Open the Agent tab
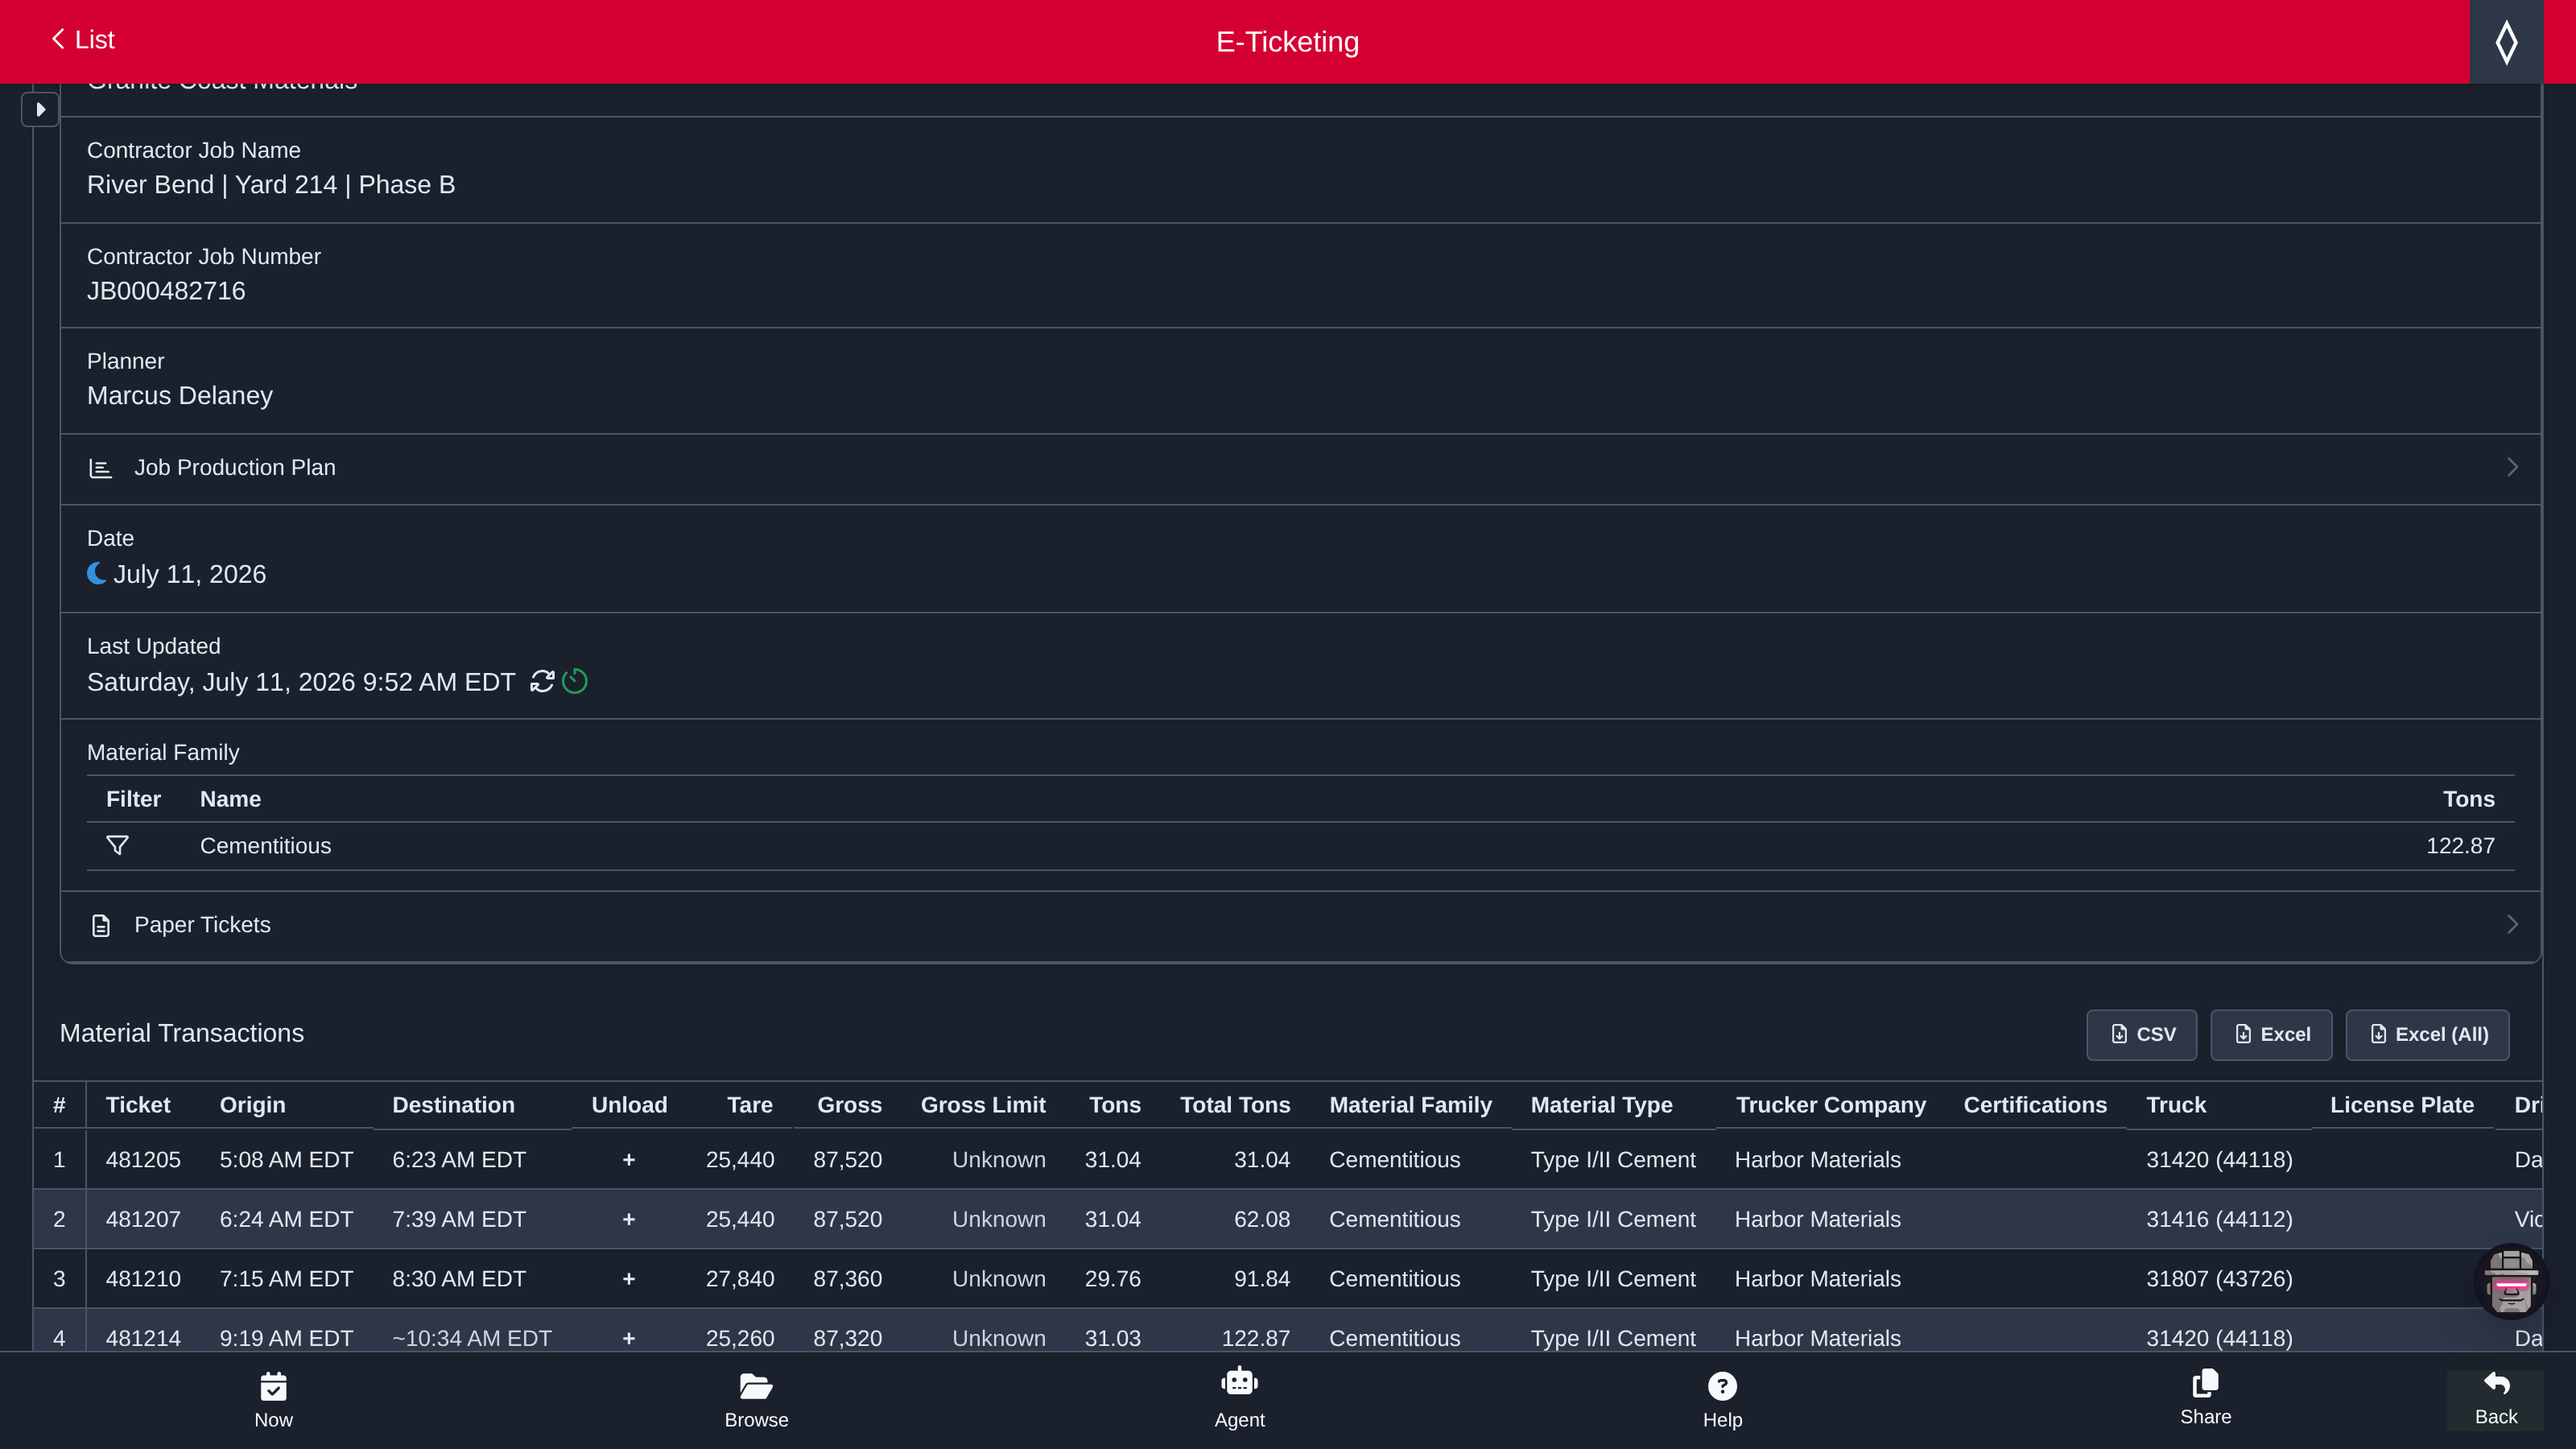The width and height of the screenshot is (2576, 1449). pos(1239,1399)
